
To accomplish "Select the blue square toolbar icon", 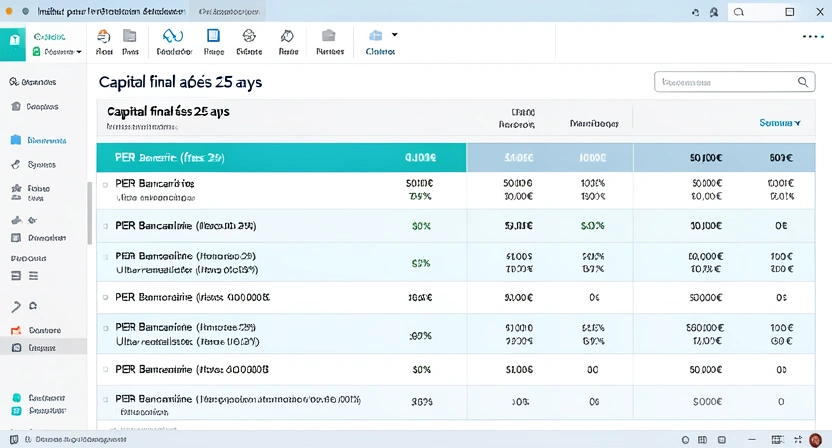I will [x=213, y=35].
